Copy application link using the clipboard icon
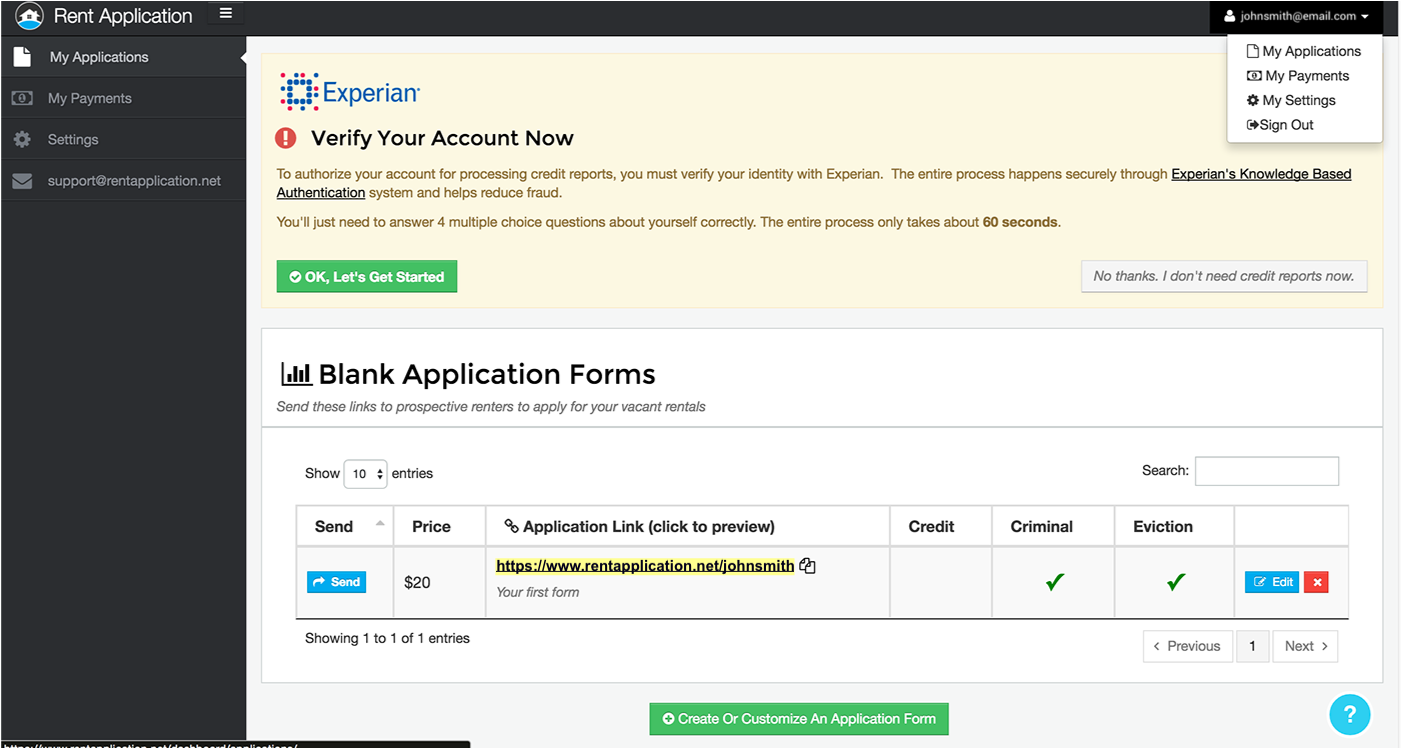 [807, 566]
